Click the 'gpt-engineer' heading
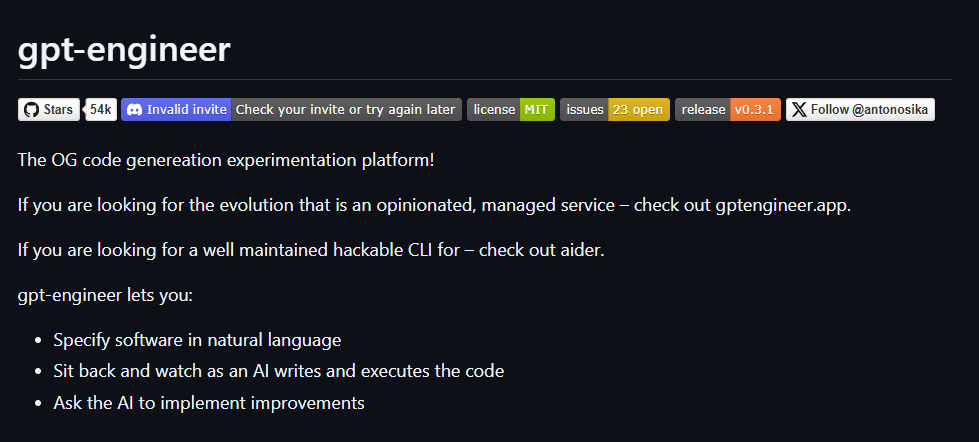979x442 pixels. (124, 49)
